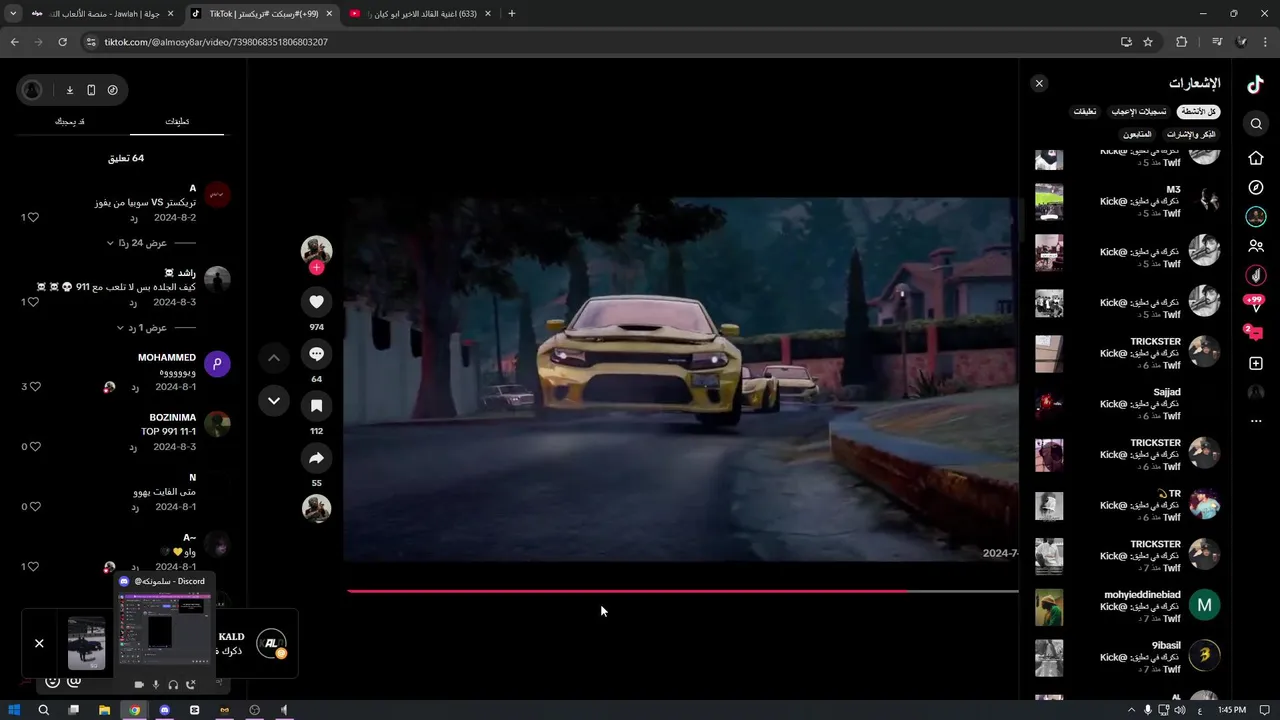
Task: Select the تعليقات notifications filter
Action: 1085,112
